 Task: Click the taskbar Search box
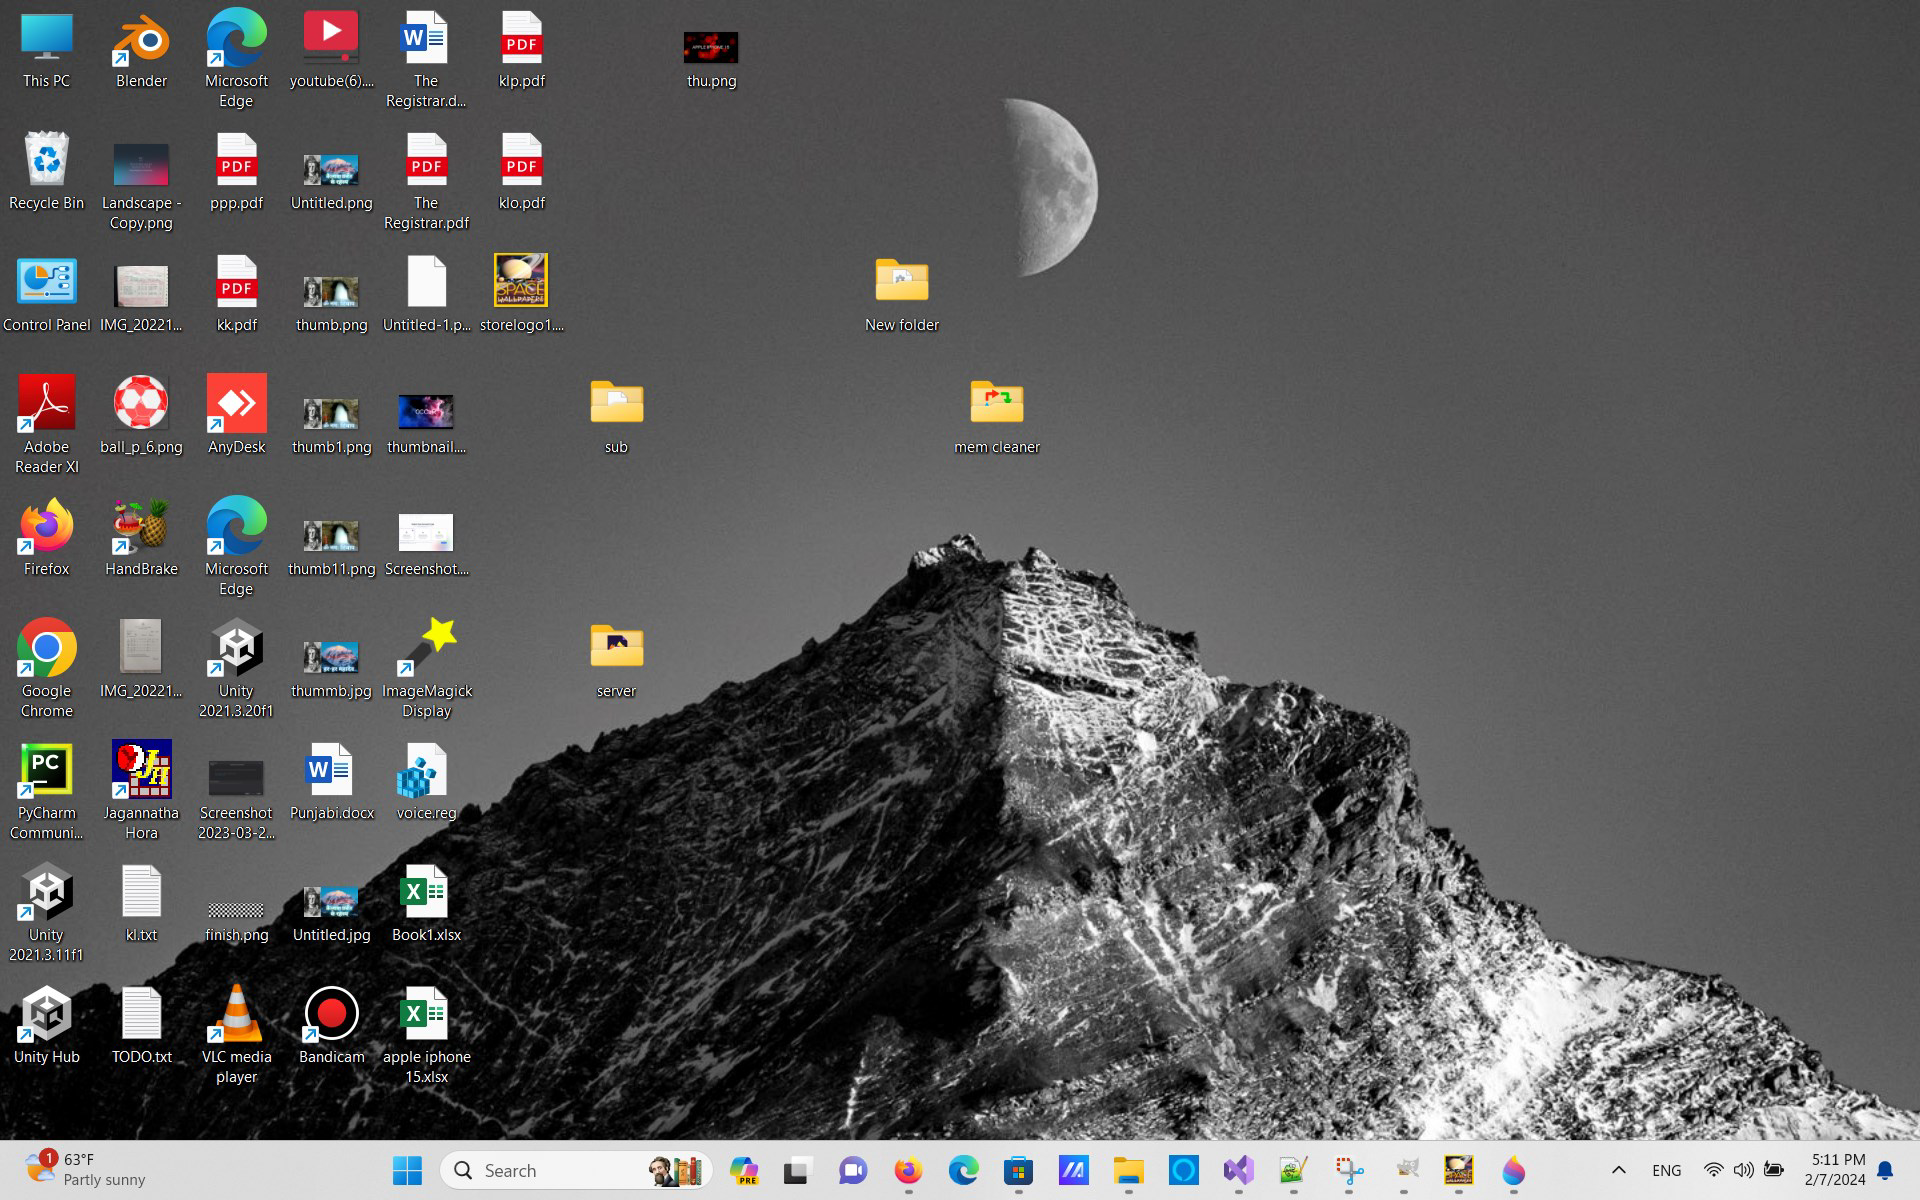[x=576, y=1170]
